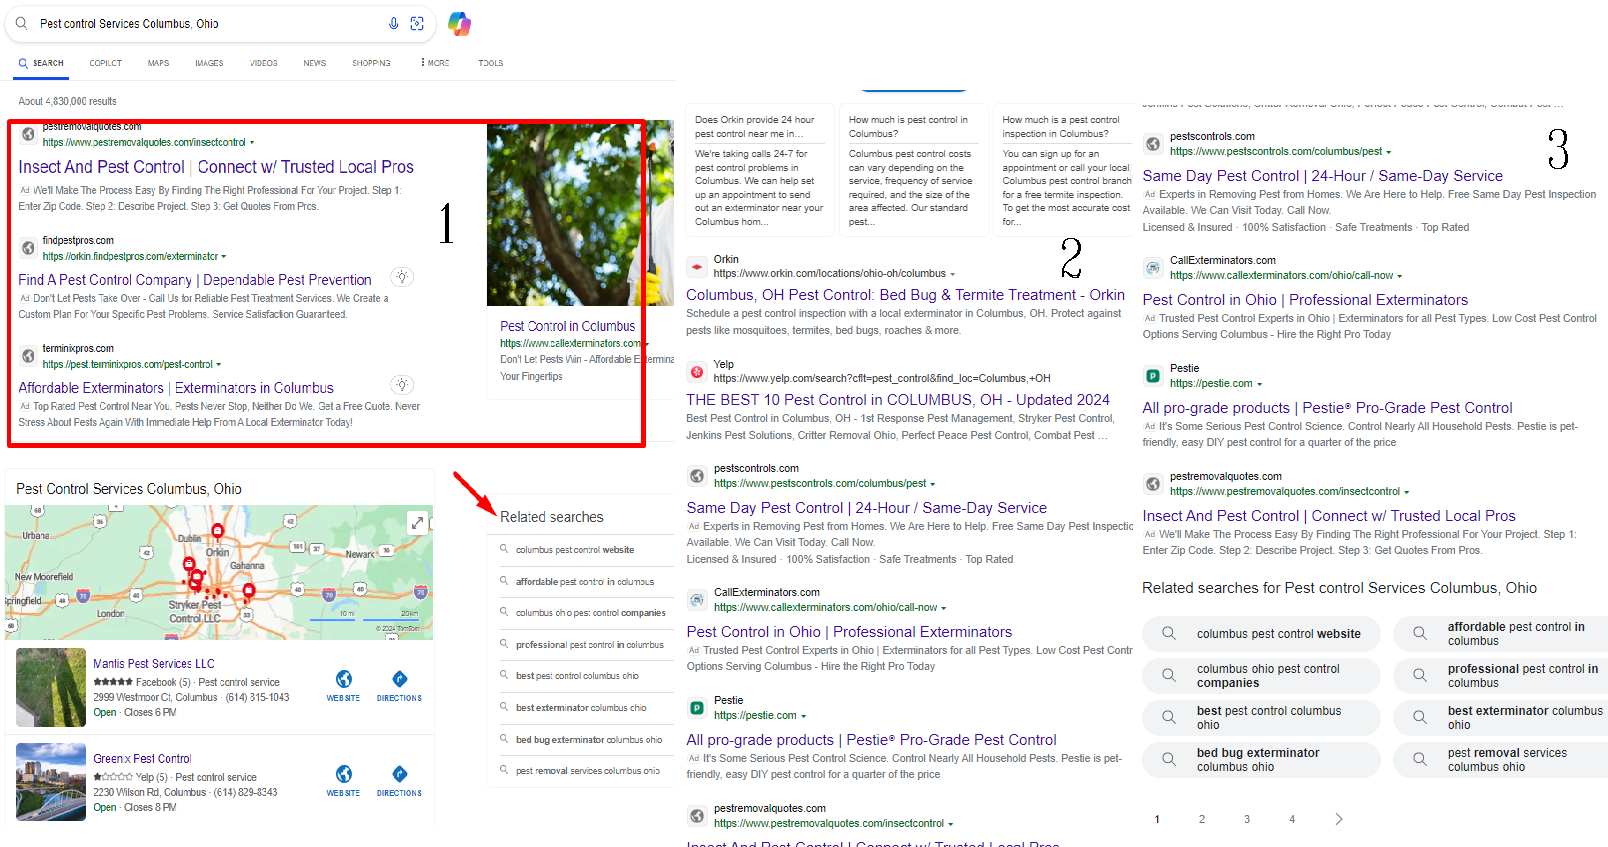Click the Yelp site favicon
Screen dimensions: 1608x847
coord(697,372)
